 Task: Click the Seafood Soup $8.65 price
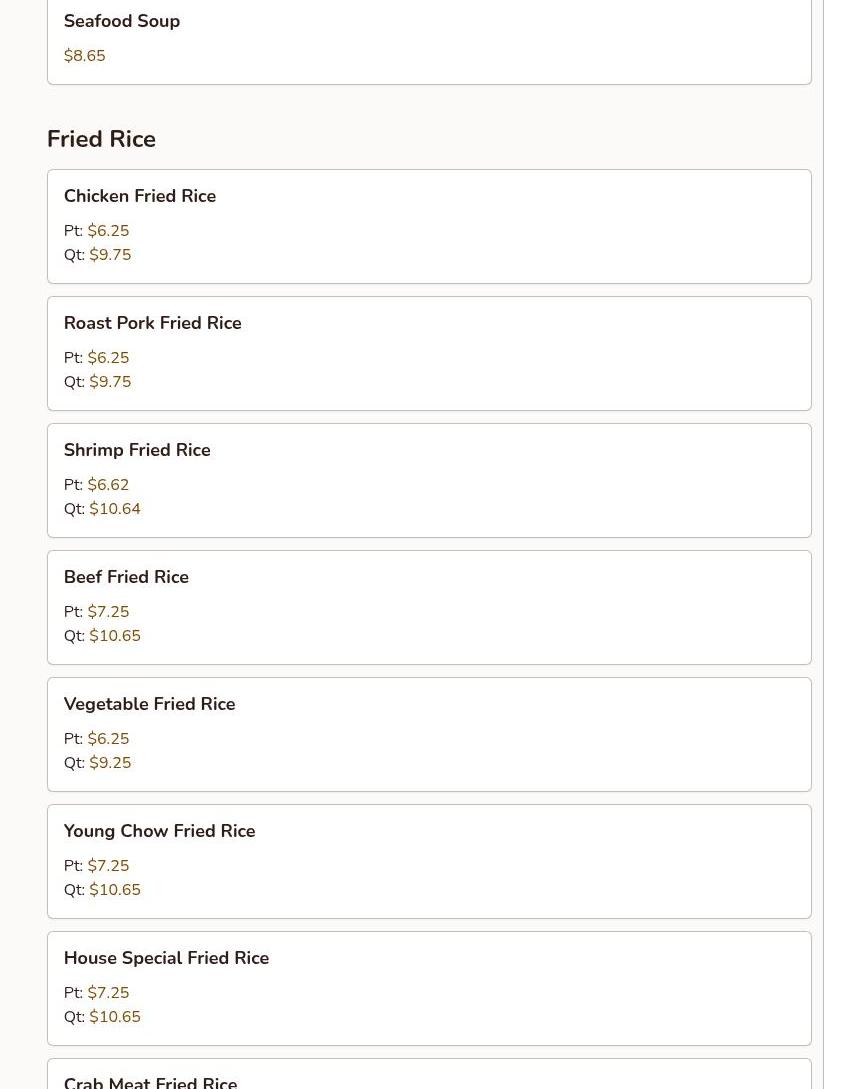85,56
